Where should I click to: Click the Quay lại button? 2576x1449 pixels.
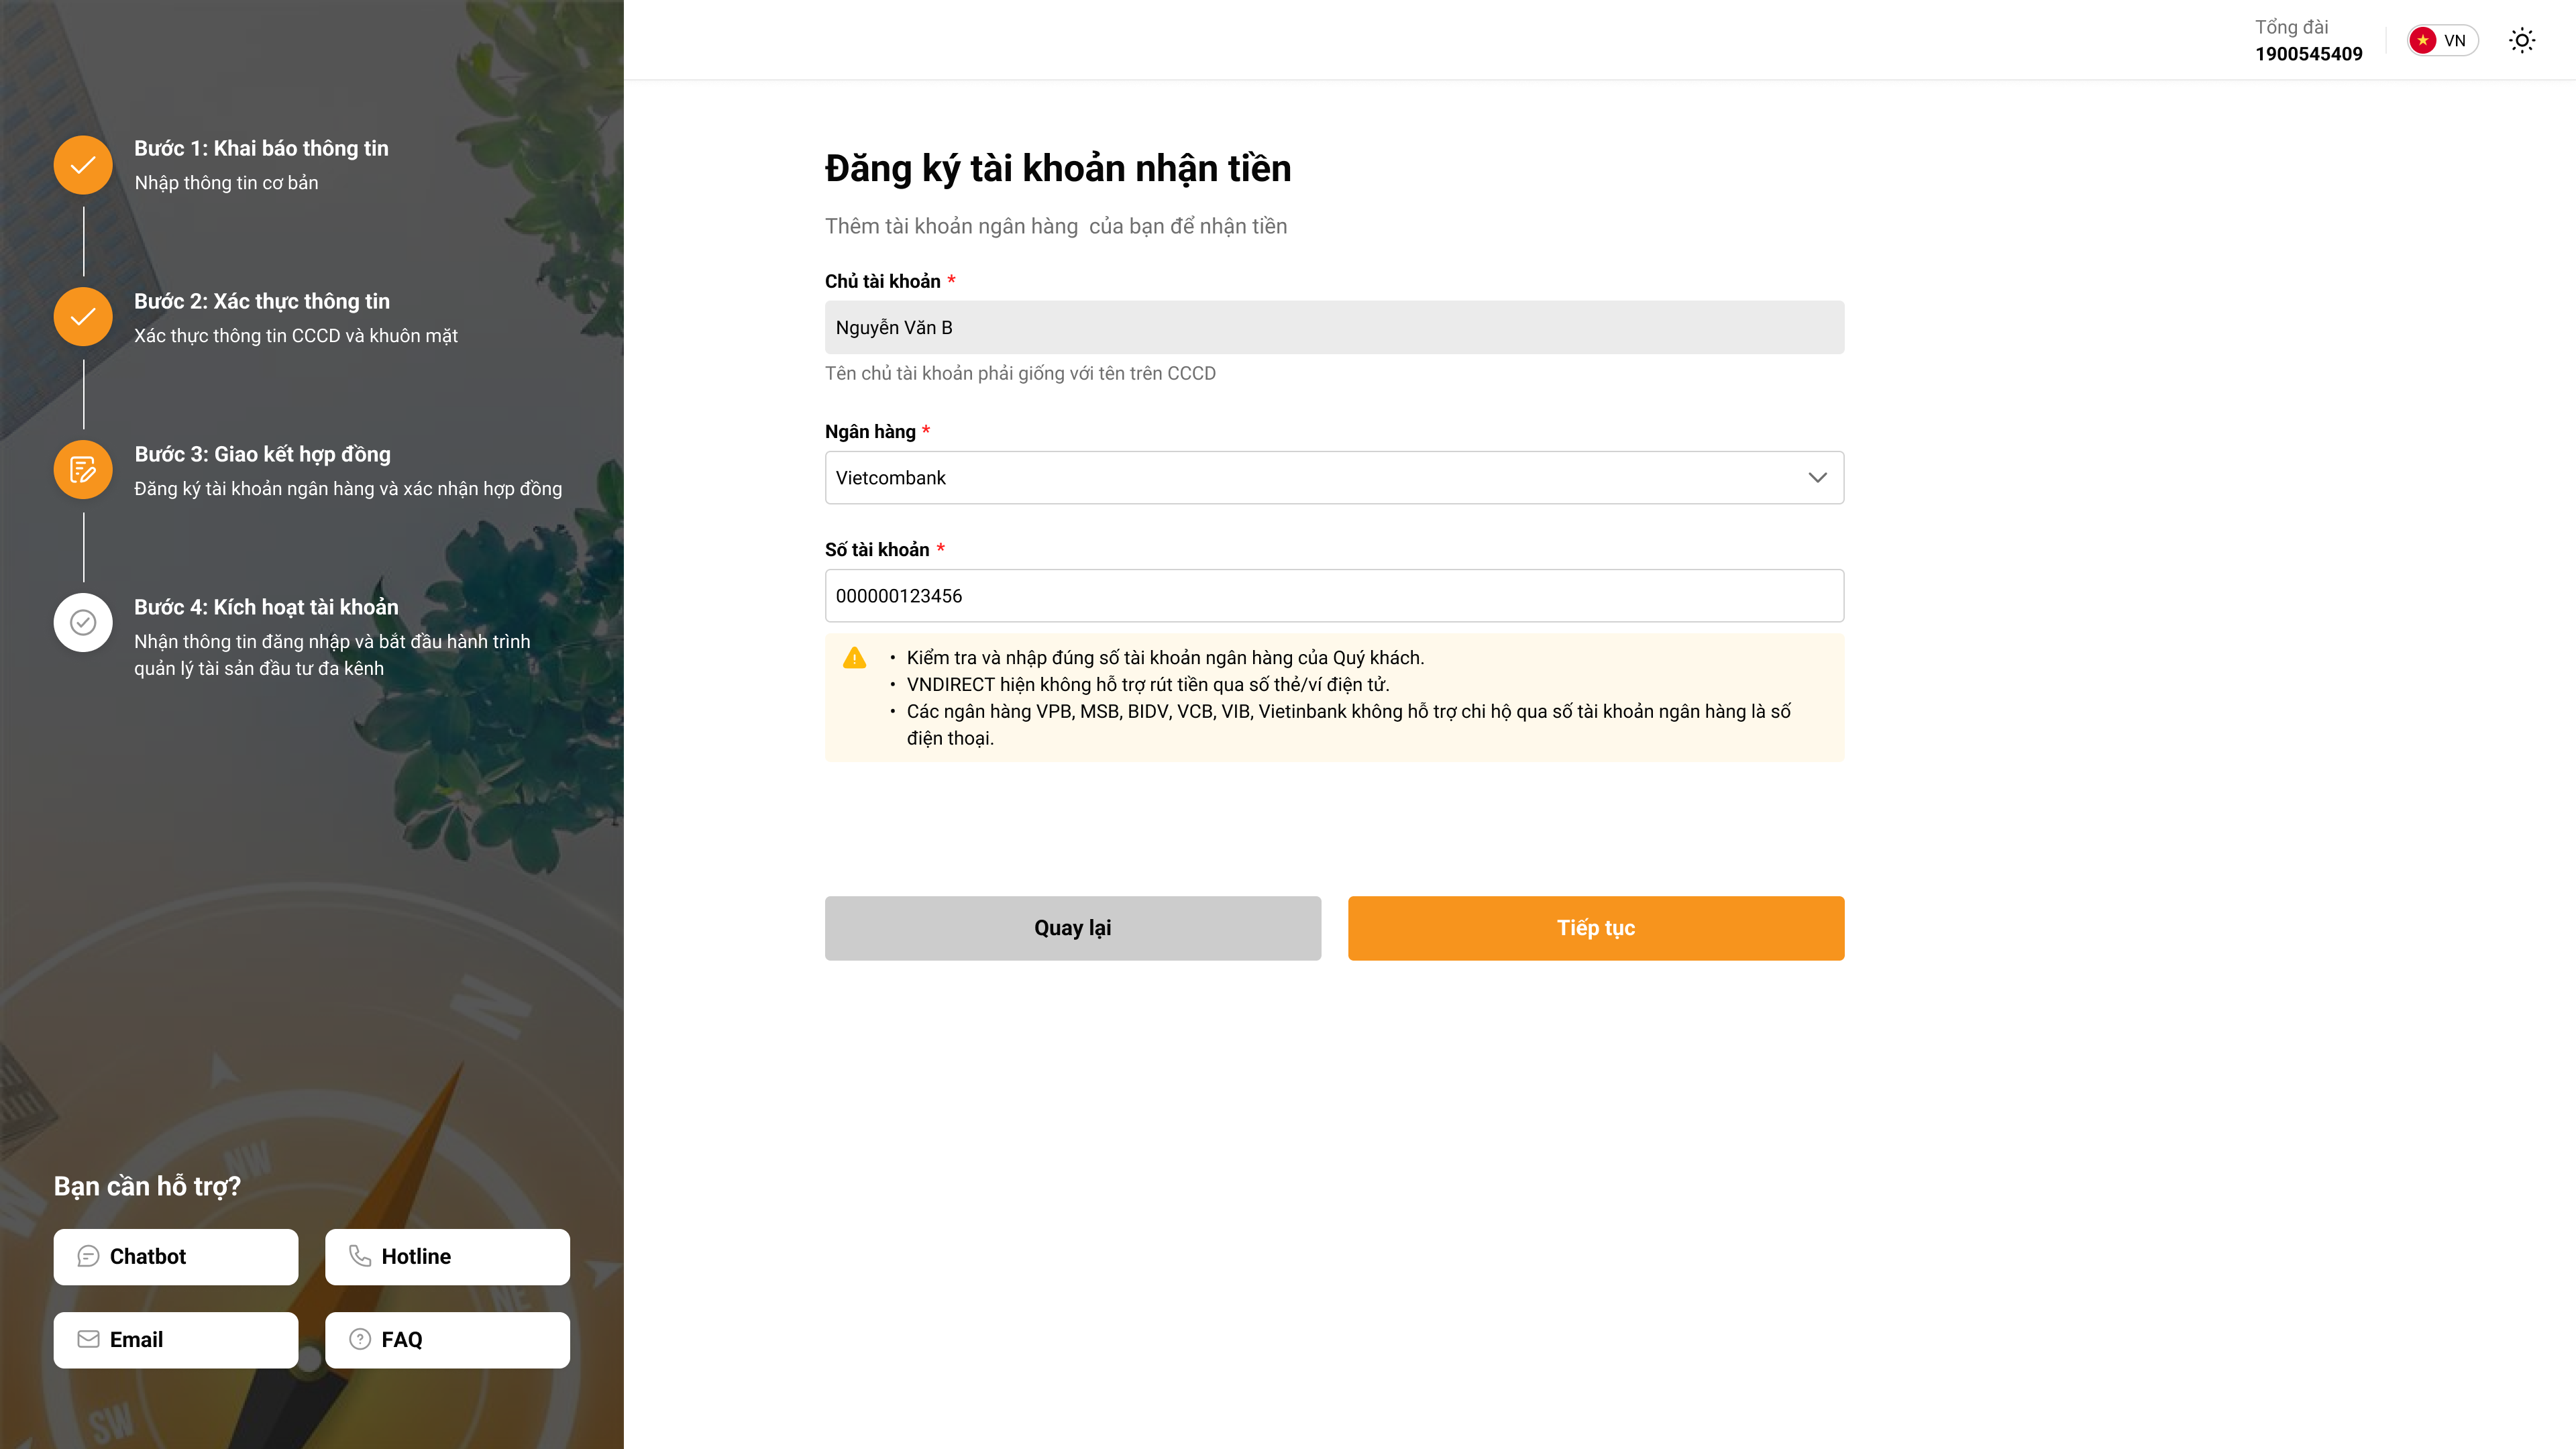(1073, 928)
